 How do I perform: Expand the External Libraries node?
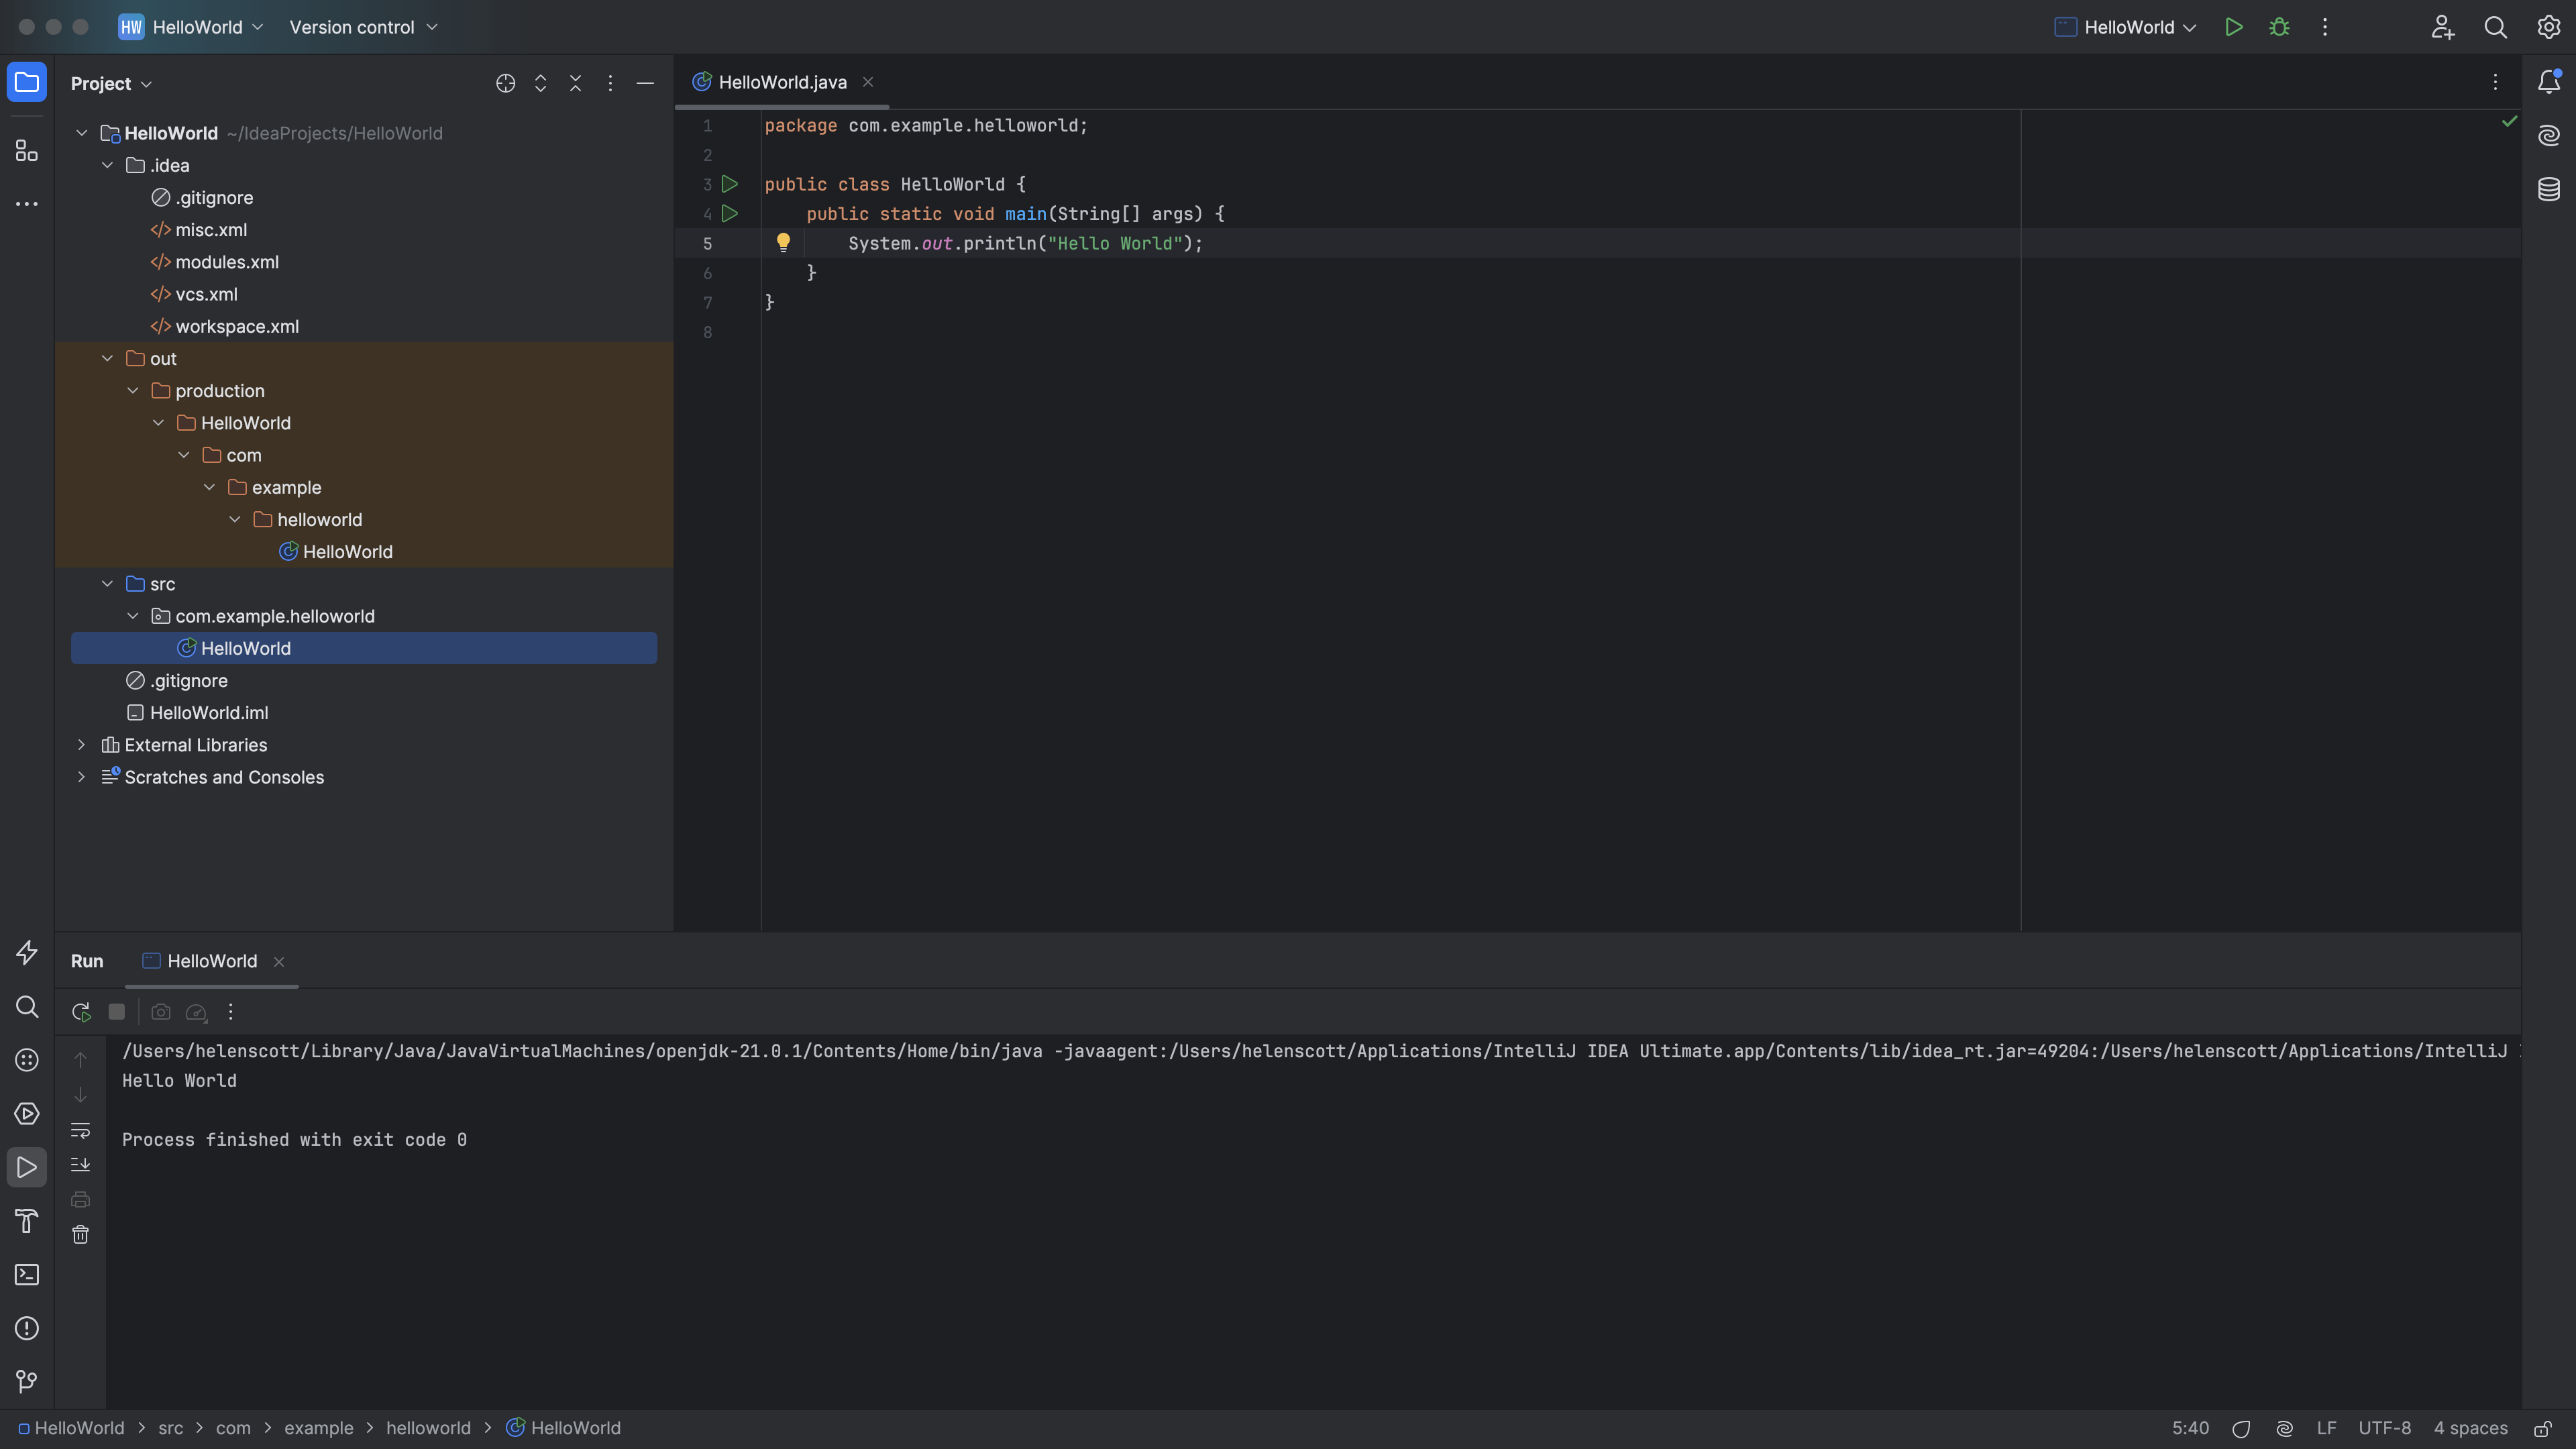(81, 745)
